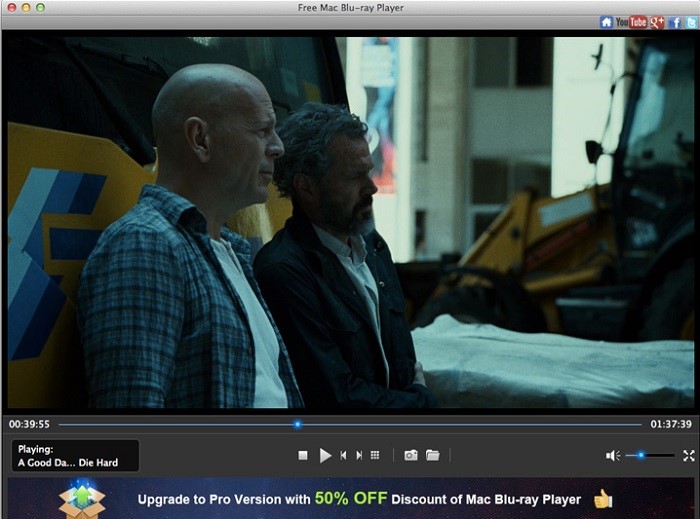The image size is (700, 519).
Task: Click the volume slider handle
Action: [641, 455]
